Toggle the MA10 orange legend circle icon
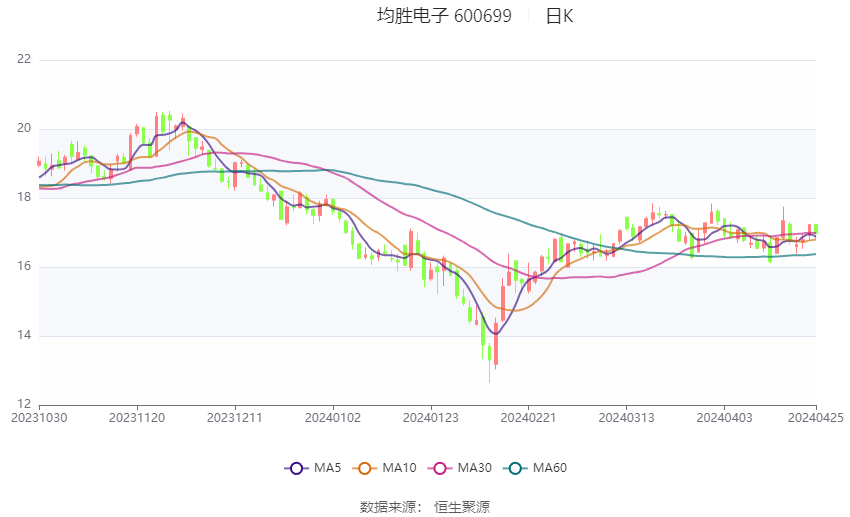The image size is (850, 517). tap(364, 468)
